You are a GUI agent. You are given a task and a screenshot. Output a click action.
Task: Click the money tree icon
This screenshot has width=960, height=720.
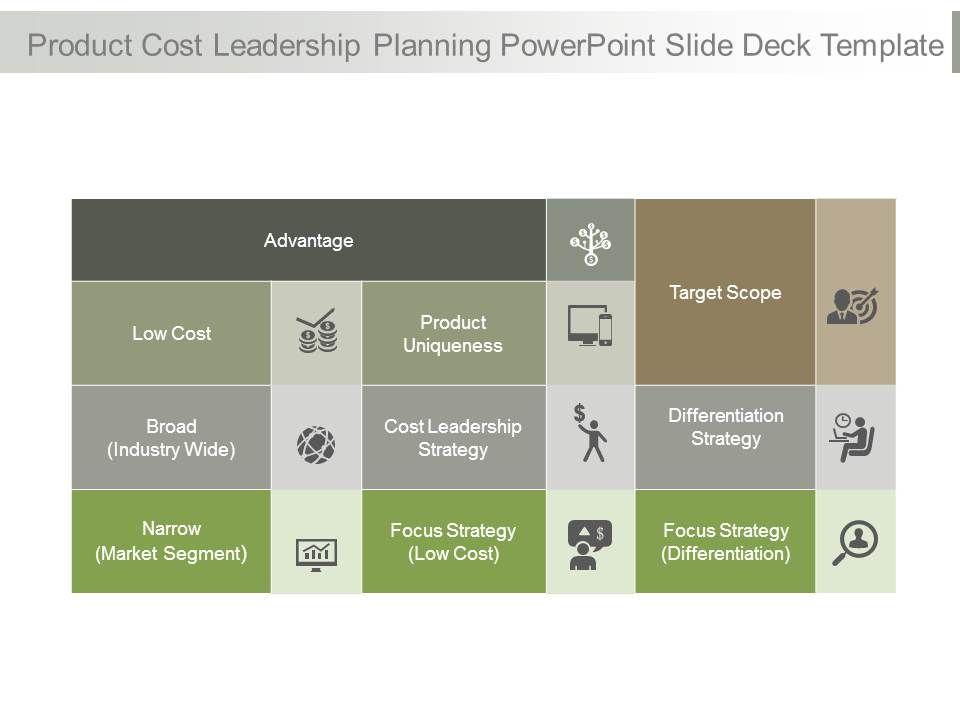click(x=590, y=241)
